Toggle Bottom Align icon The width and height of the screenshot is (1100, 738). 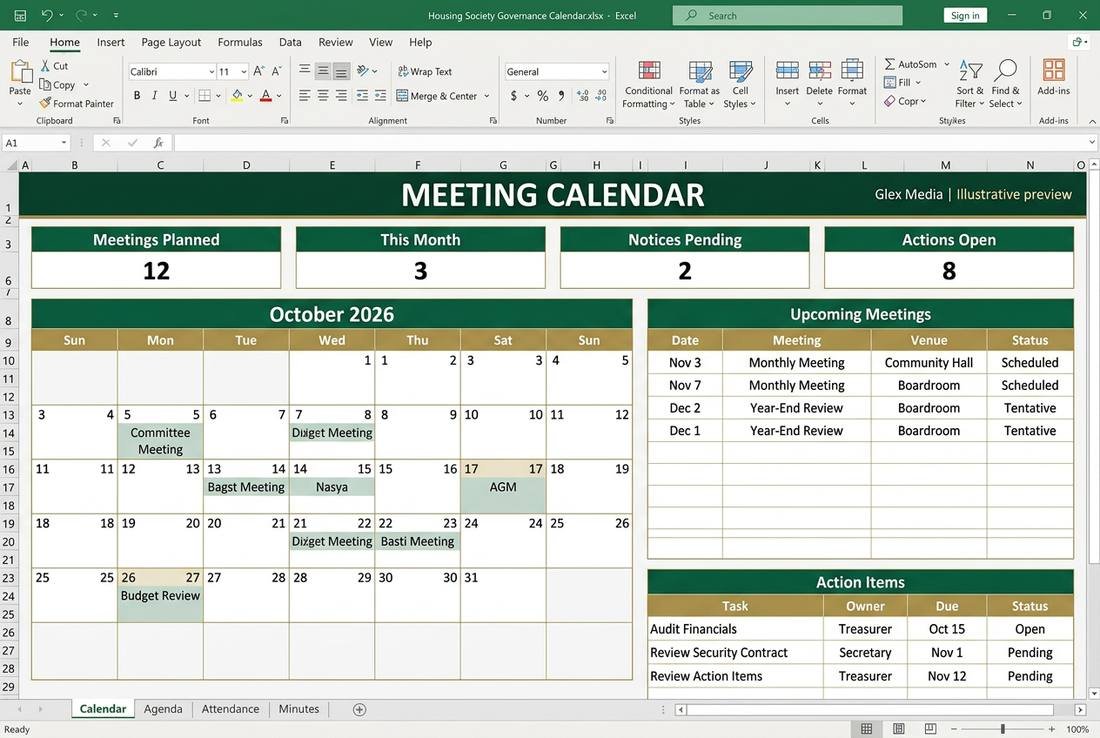click(x=341, y=71)
